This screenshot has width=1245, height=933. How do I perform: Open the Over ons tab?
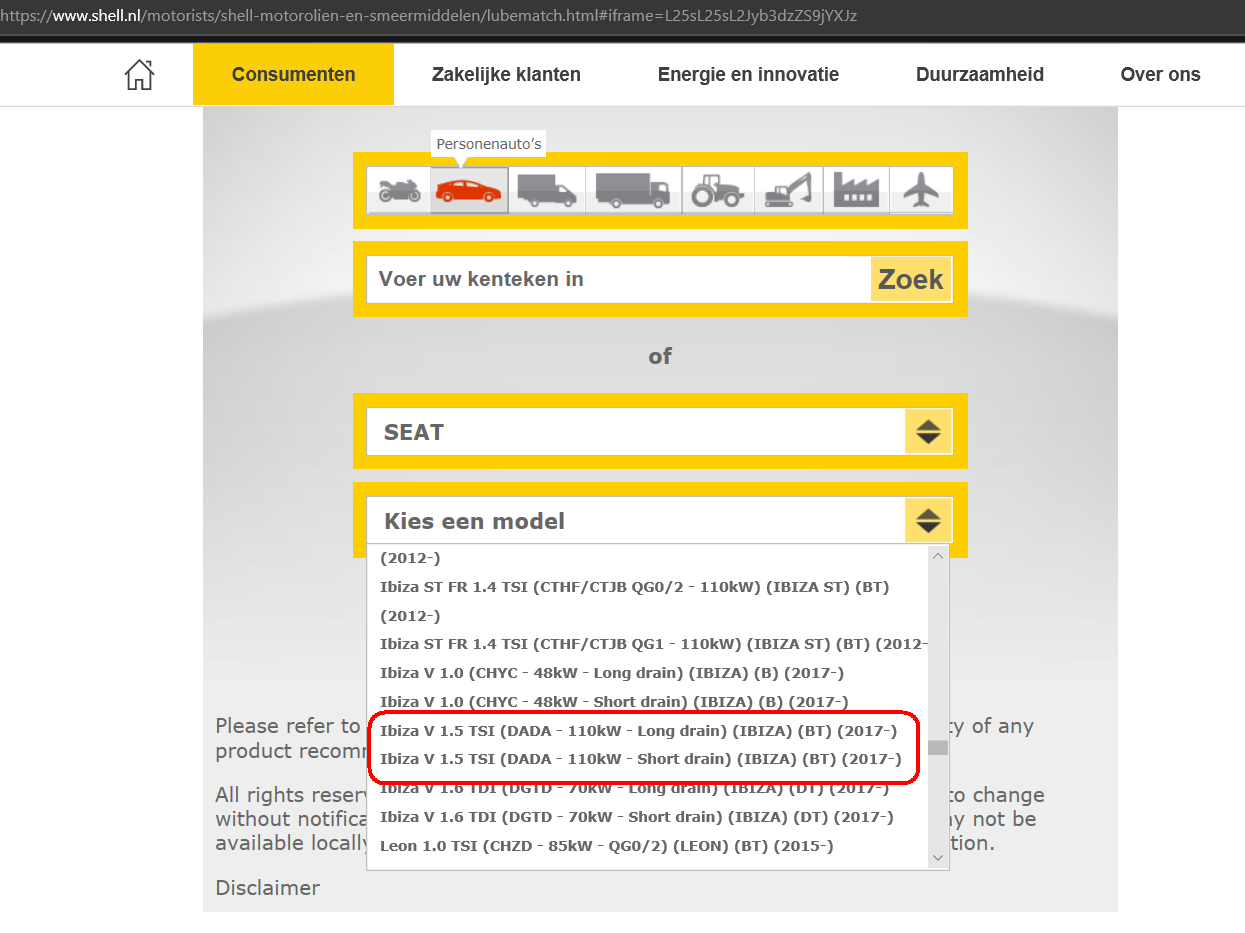[x=1160, y=74]
